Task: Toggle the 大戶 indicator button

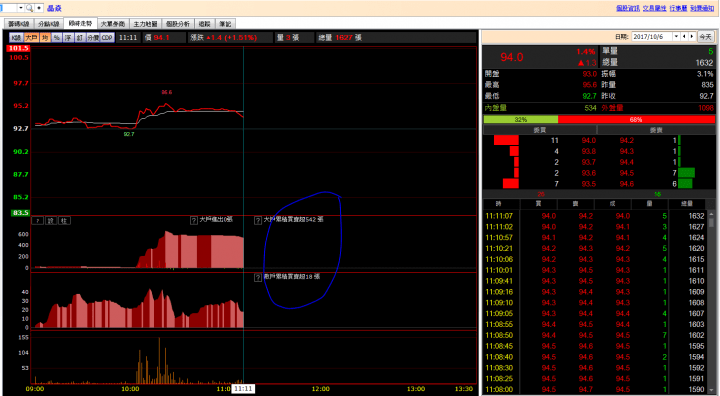Action: click(32, 38)
